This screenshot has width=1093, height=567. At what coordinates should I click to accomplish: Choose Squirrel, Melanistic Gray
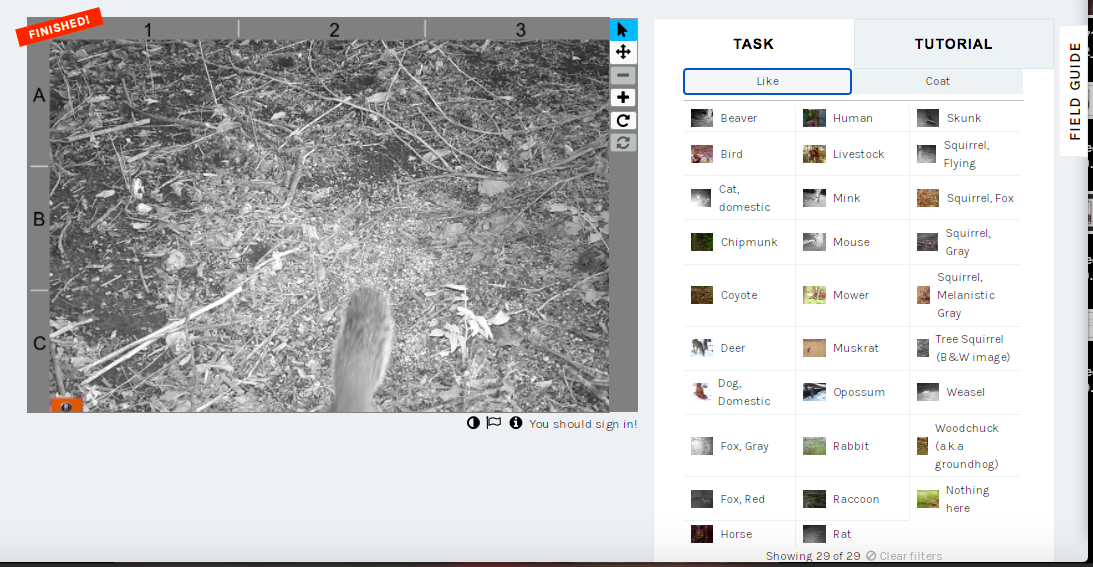pyautogui.click(x=965, y=295)
